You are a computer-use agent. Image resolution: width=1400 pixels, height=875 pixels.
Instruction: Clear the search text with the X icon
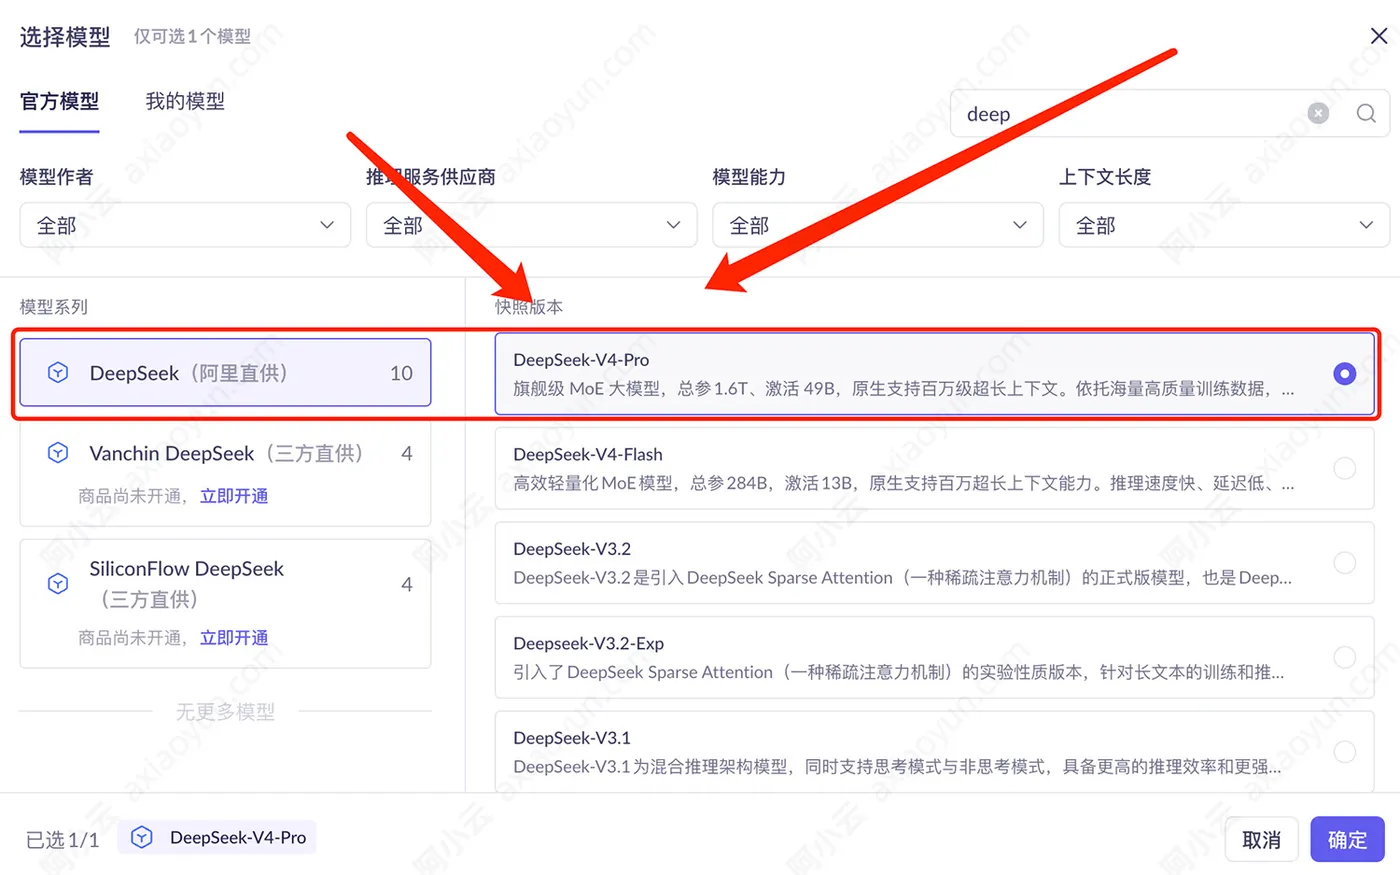tap(1318, 113)
